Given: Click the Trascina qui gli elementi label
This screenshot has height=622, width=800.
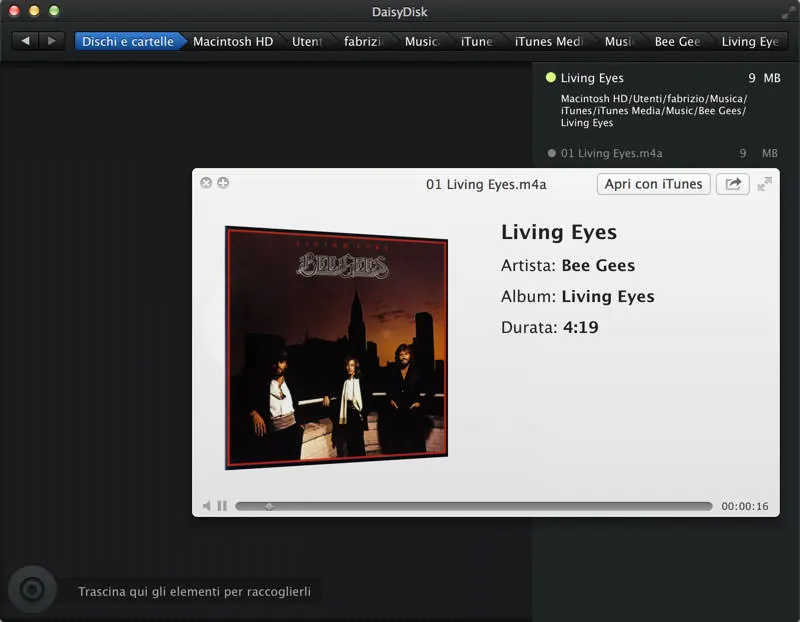Looking at the screenshot, I should tap(194, 591).
